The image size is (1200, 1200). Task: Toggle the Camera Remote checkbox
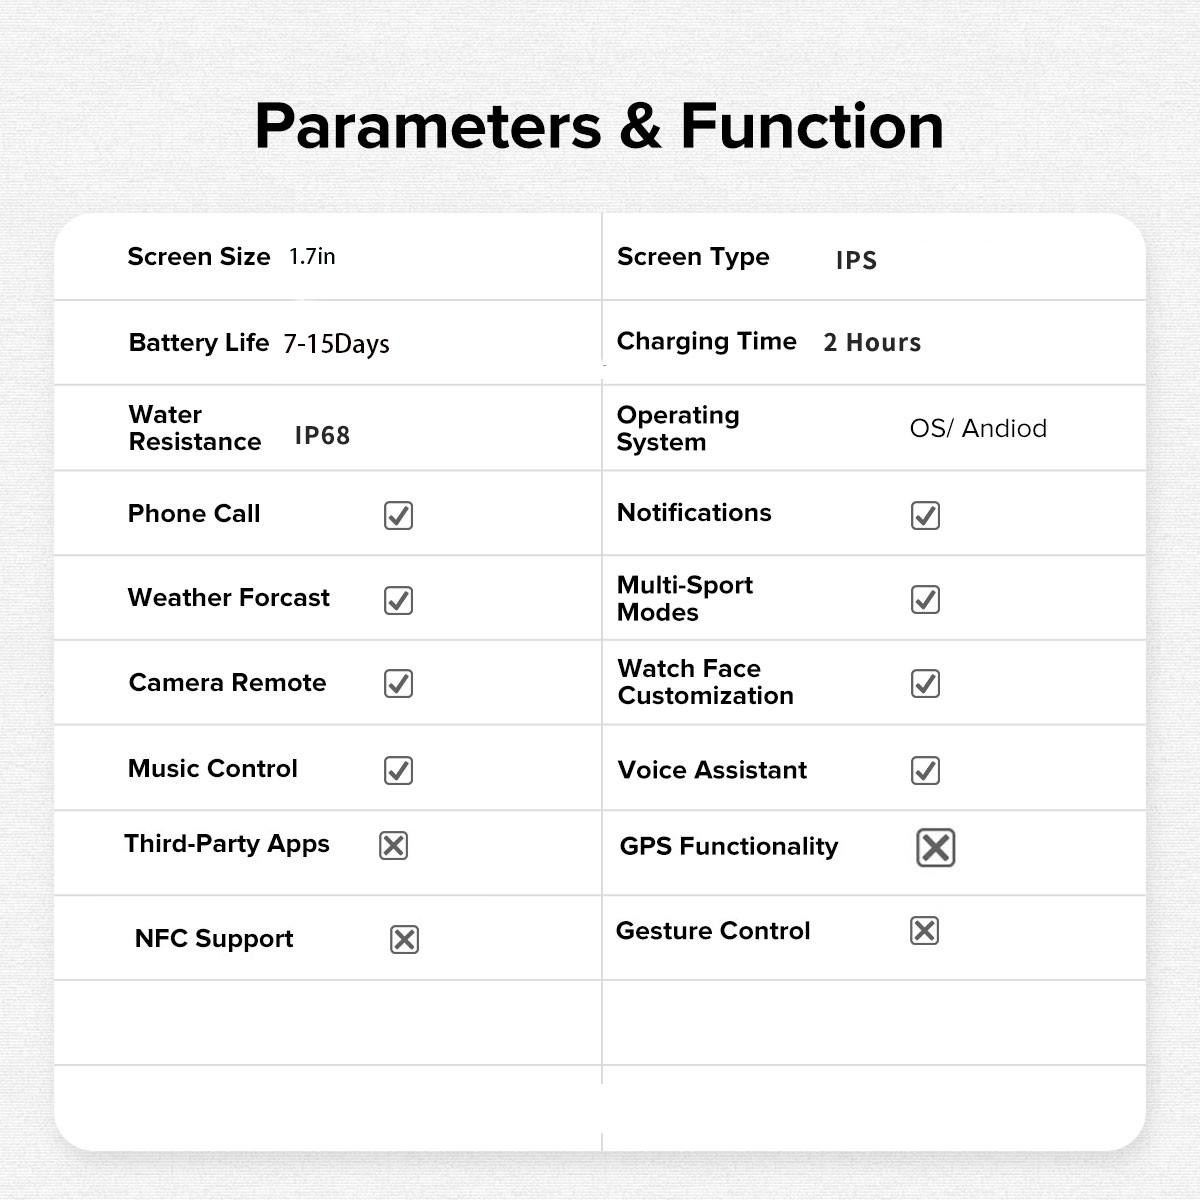pyautogui.click(x=398, y=684)
